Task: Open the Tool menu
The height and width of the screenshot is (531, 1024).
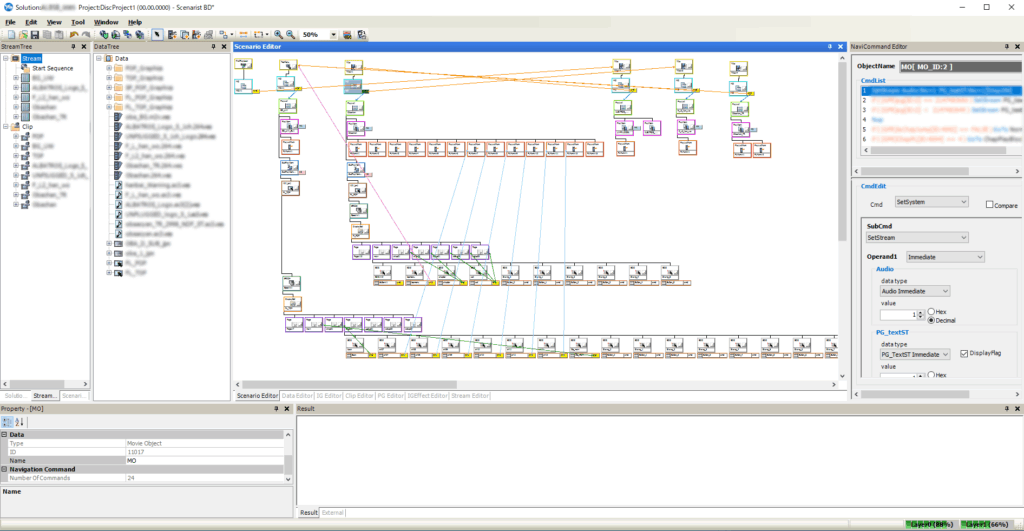Action: coord(78,22)
